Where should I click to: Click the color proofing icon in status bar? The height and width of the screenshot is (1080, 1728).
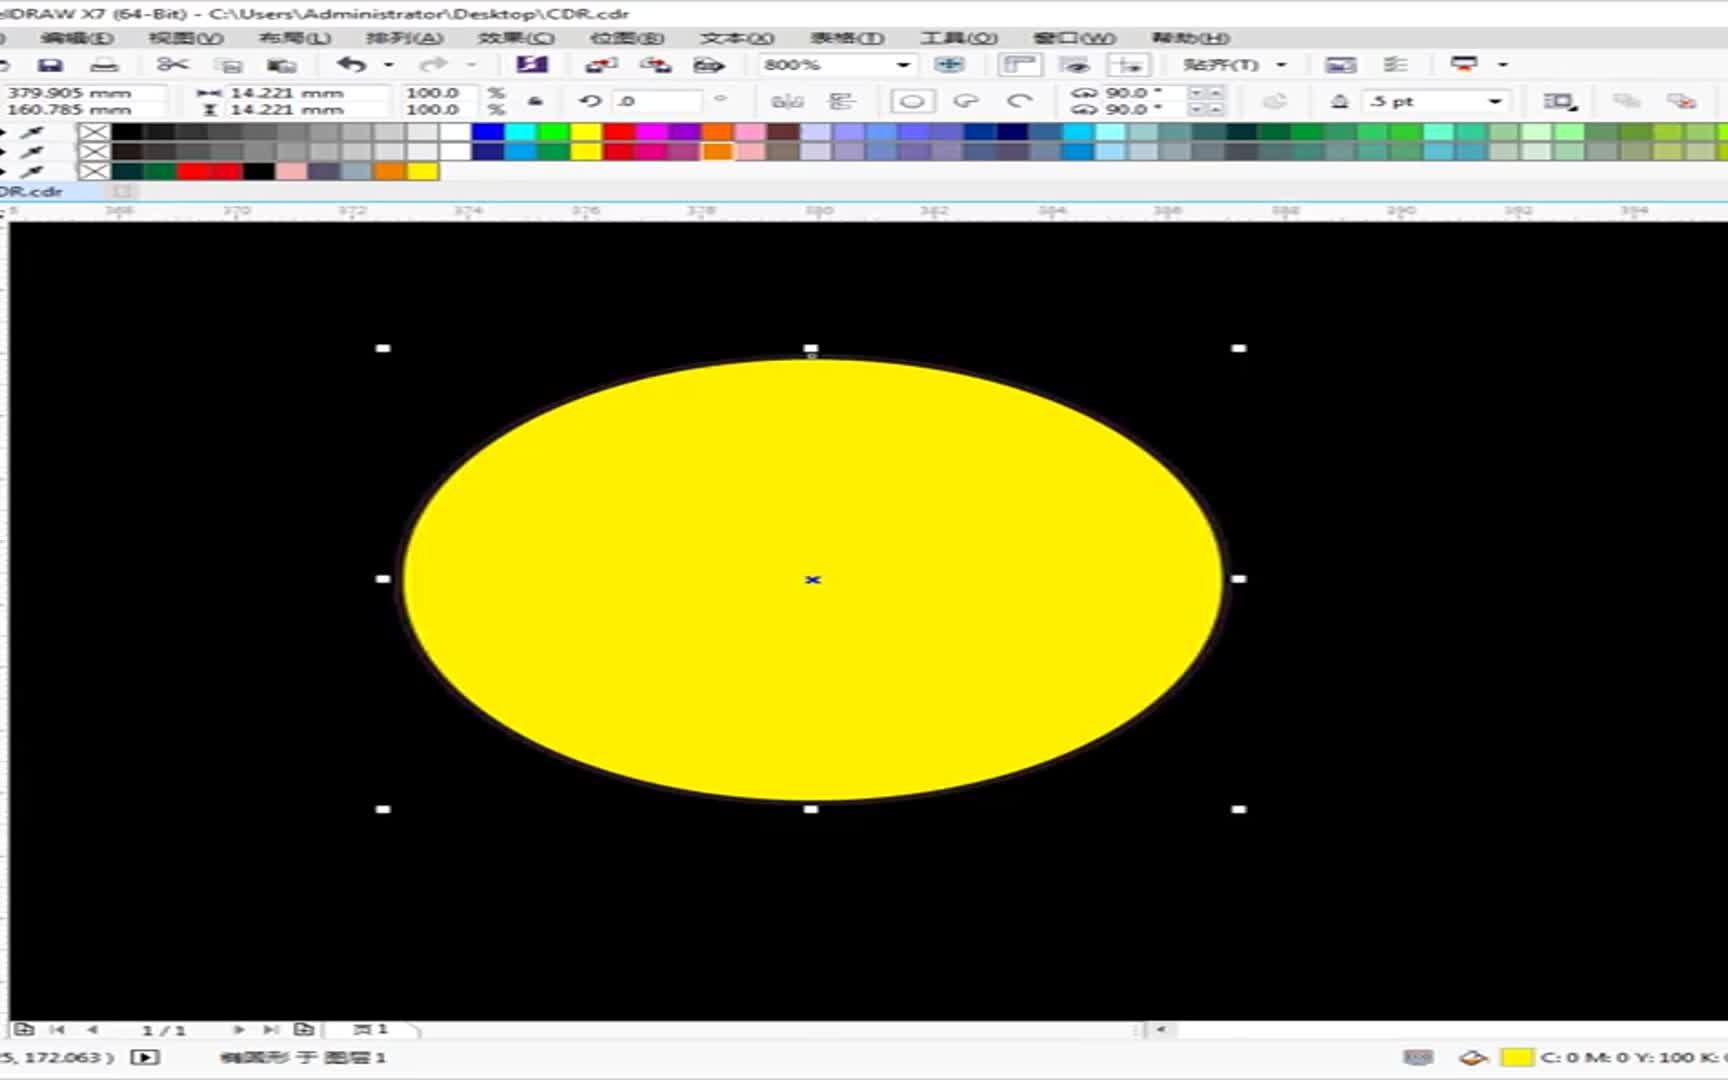point(1418,1057)
